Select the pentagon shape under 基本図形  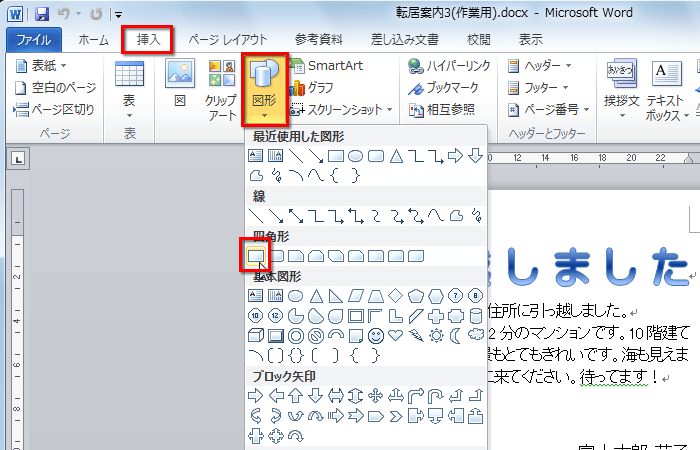416,296
